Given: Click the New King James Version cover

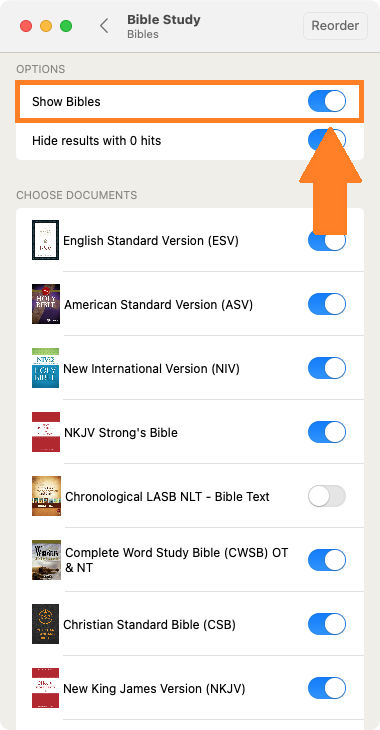Looking at the screenshot, I should tap(46, 688).
